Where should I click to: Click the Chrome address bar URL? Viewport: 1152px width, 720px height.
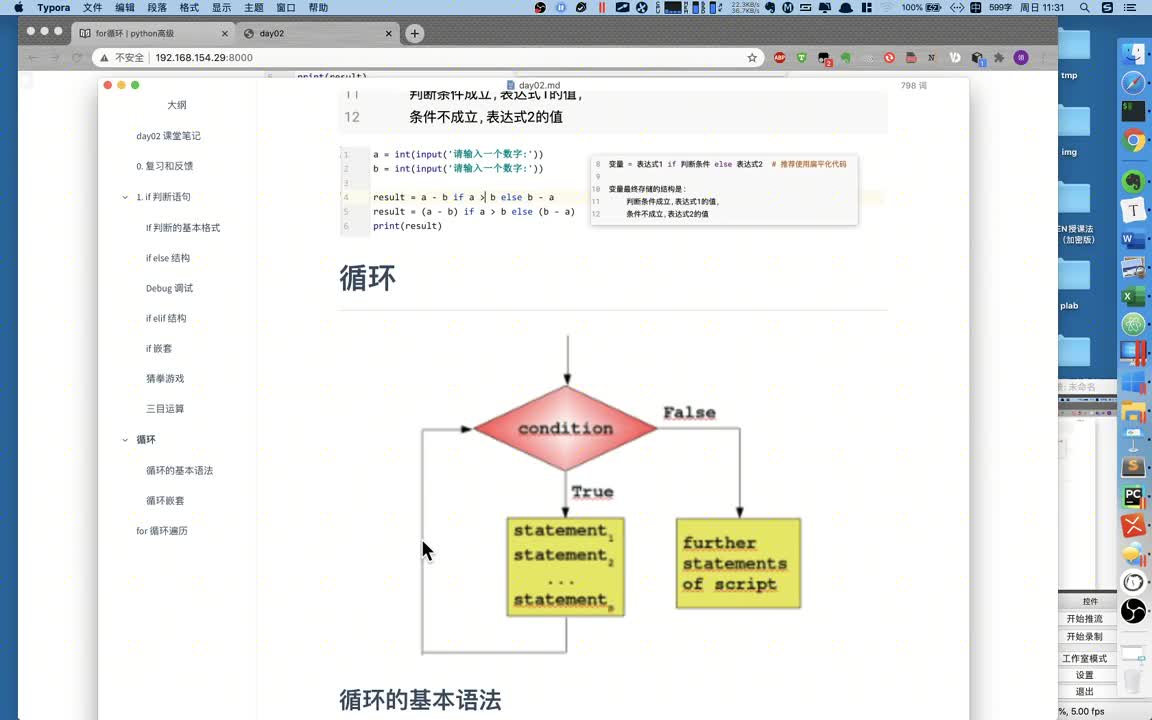pos(204,57)
